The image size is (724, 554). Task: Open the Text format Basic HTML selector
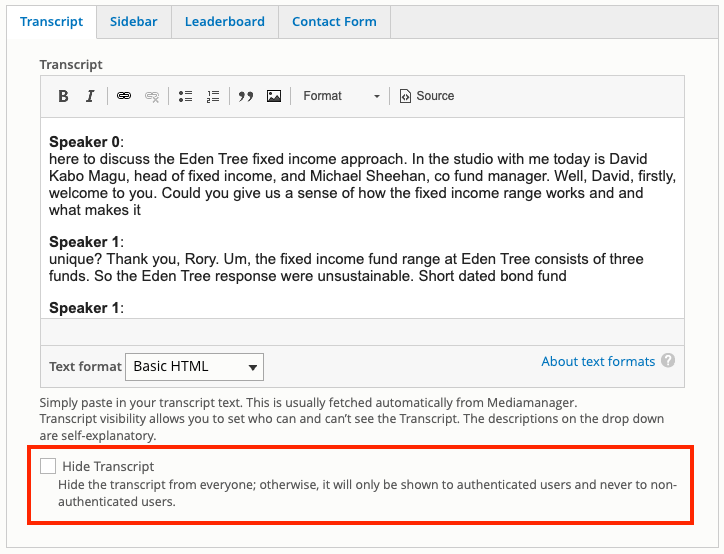[x=194, y=367]
